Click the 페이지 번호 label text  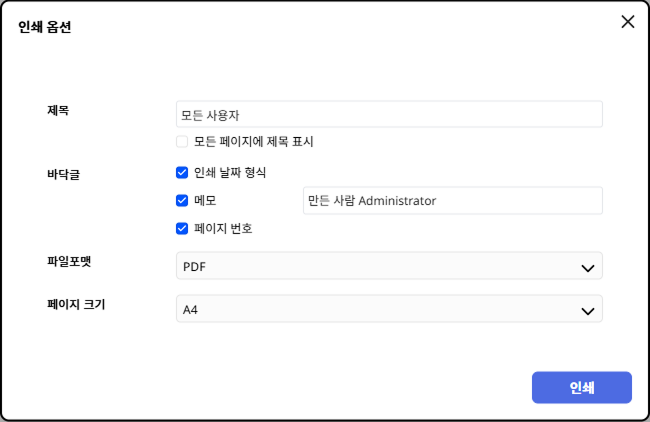pyautogui.click(x=223, y=228)
